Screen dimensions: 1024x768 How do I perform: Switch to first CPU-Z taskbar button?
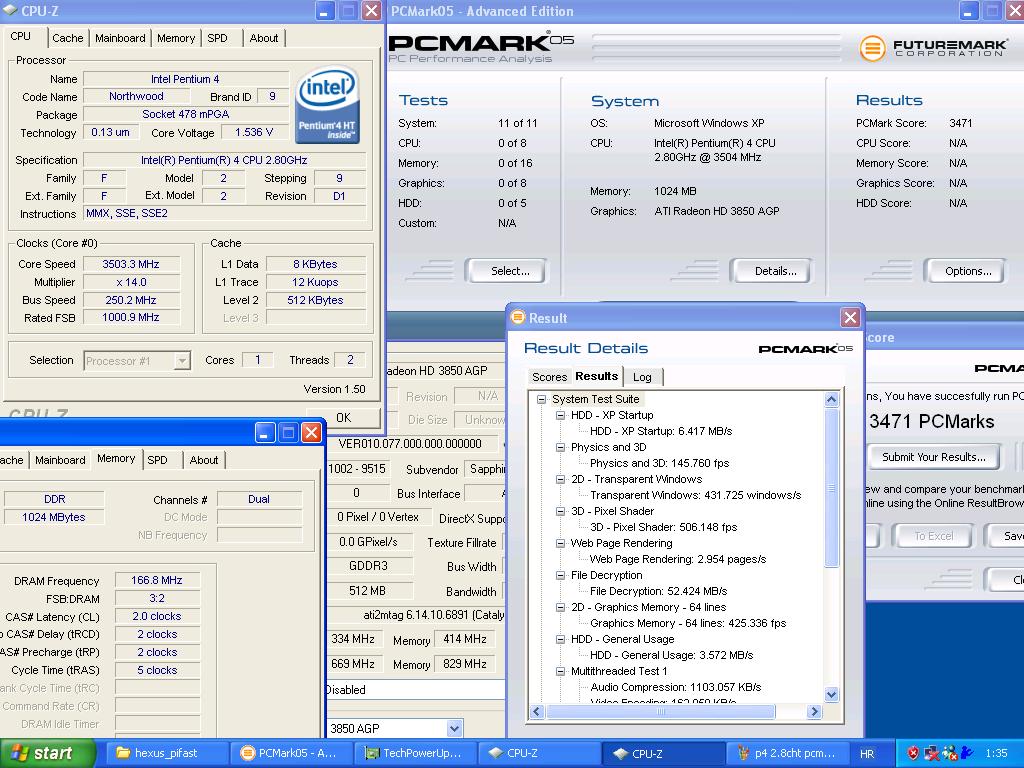539,754
